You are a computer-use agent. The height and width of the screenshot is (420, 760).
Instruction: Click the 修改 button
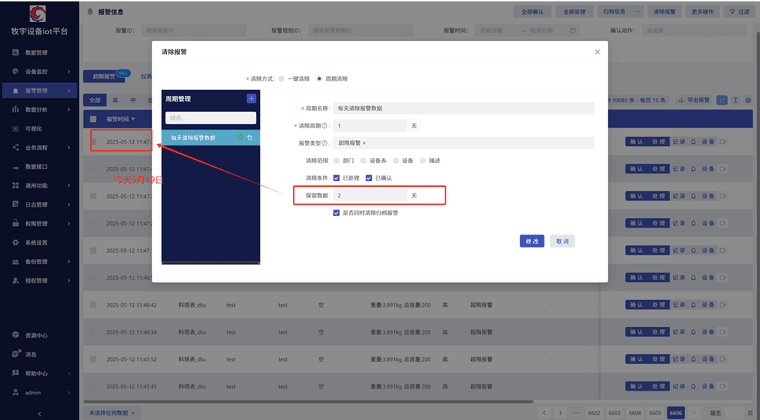tap(532, 241)
